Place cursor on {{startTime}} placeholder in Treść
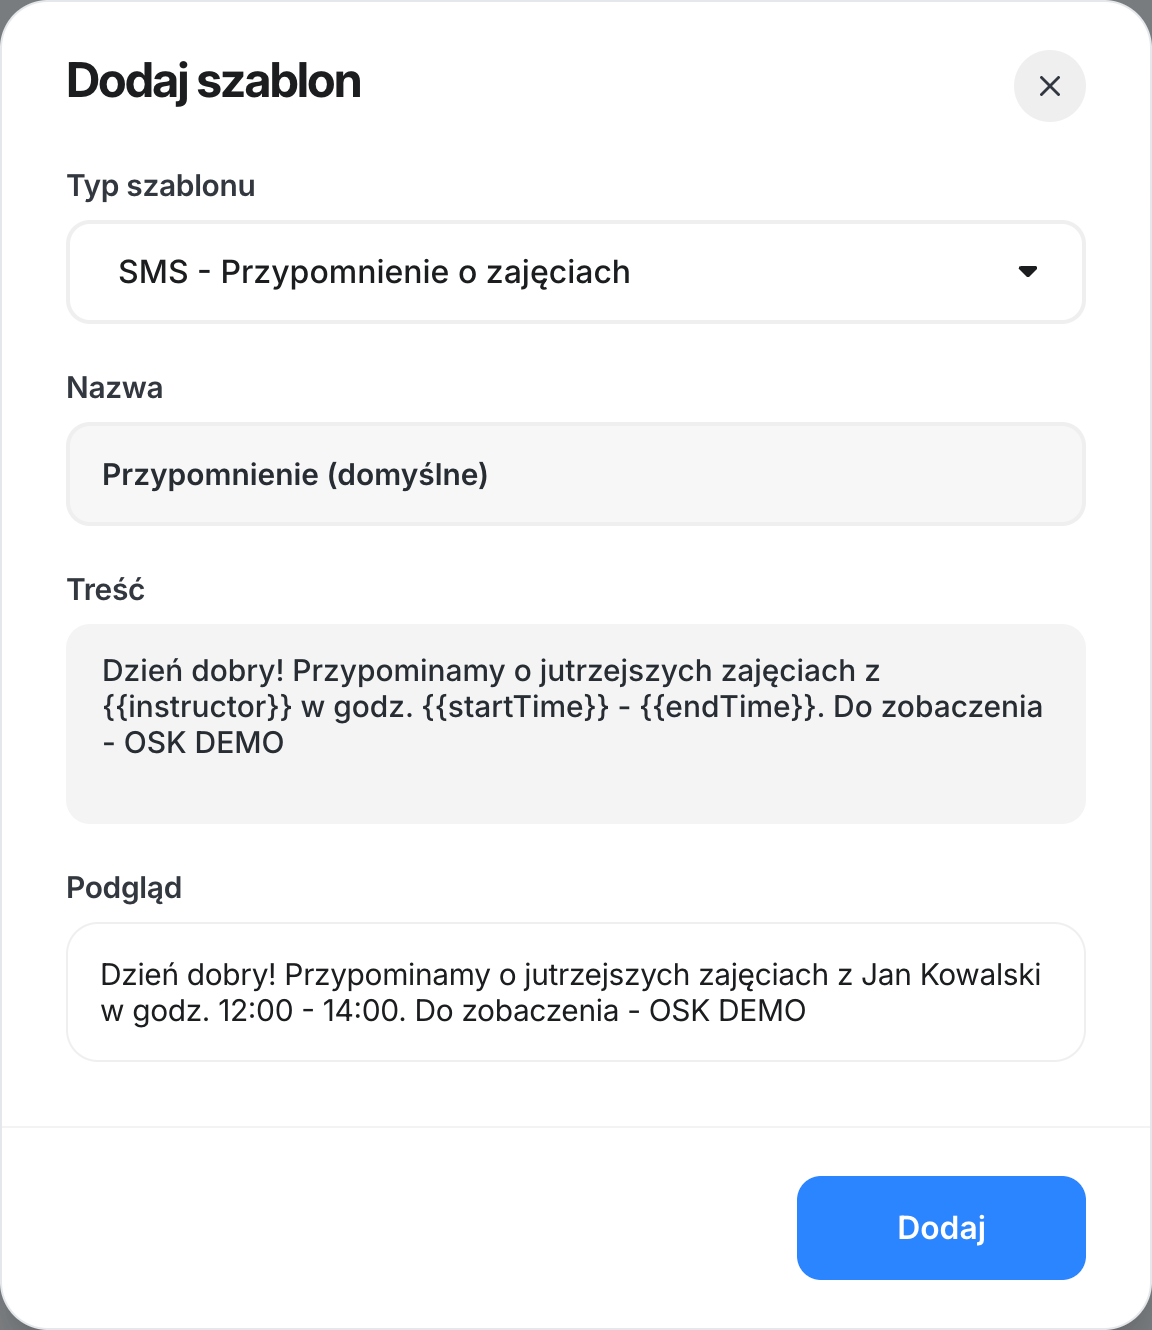Screen dimensions: 1152x1330 coord(515,707)
